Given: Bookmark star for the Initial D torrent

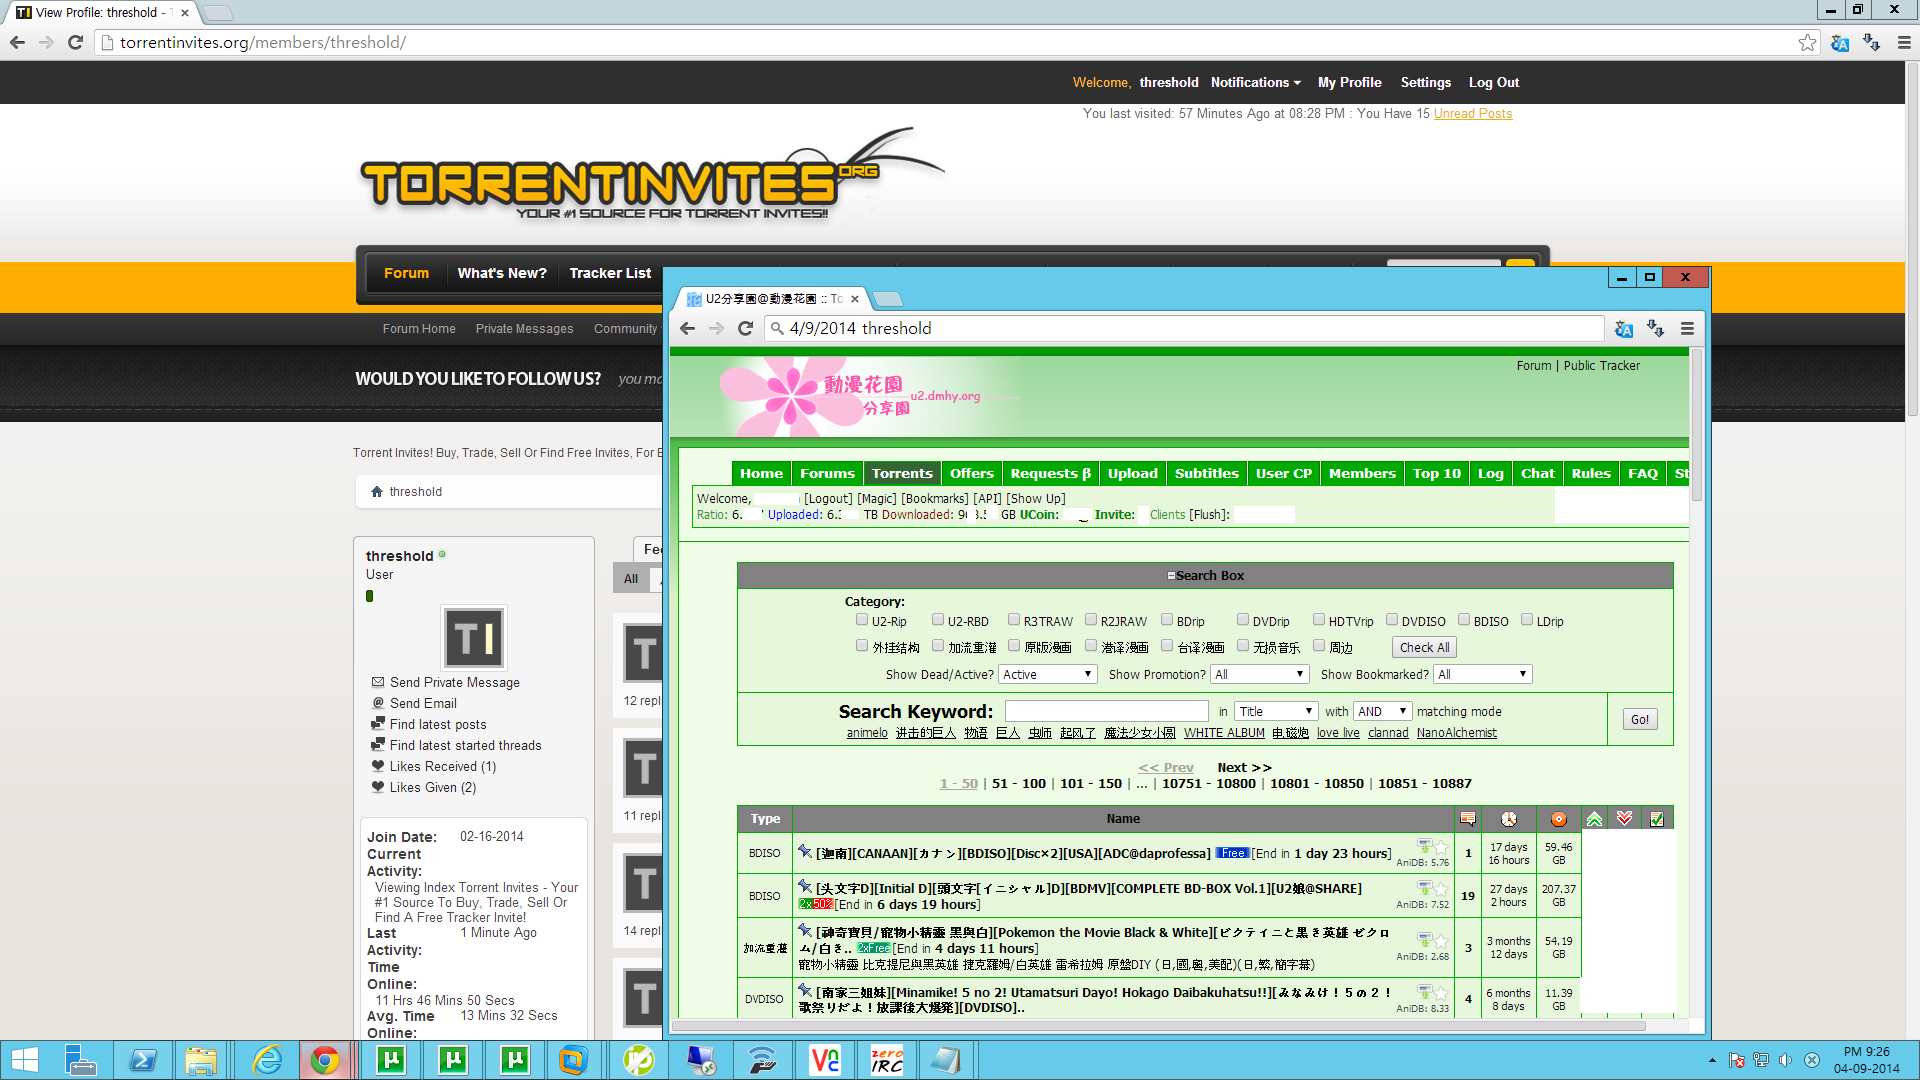Looking at the screenshot, I should (x=1441, y=889).
